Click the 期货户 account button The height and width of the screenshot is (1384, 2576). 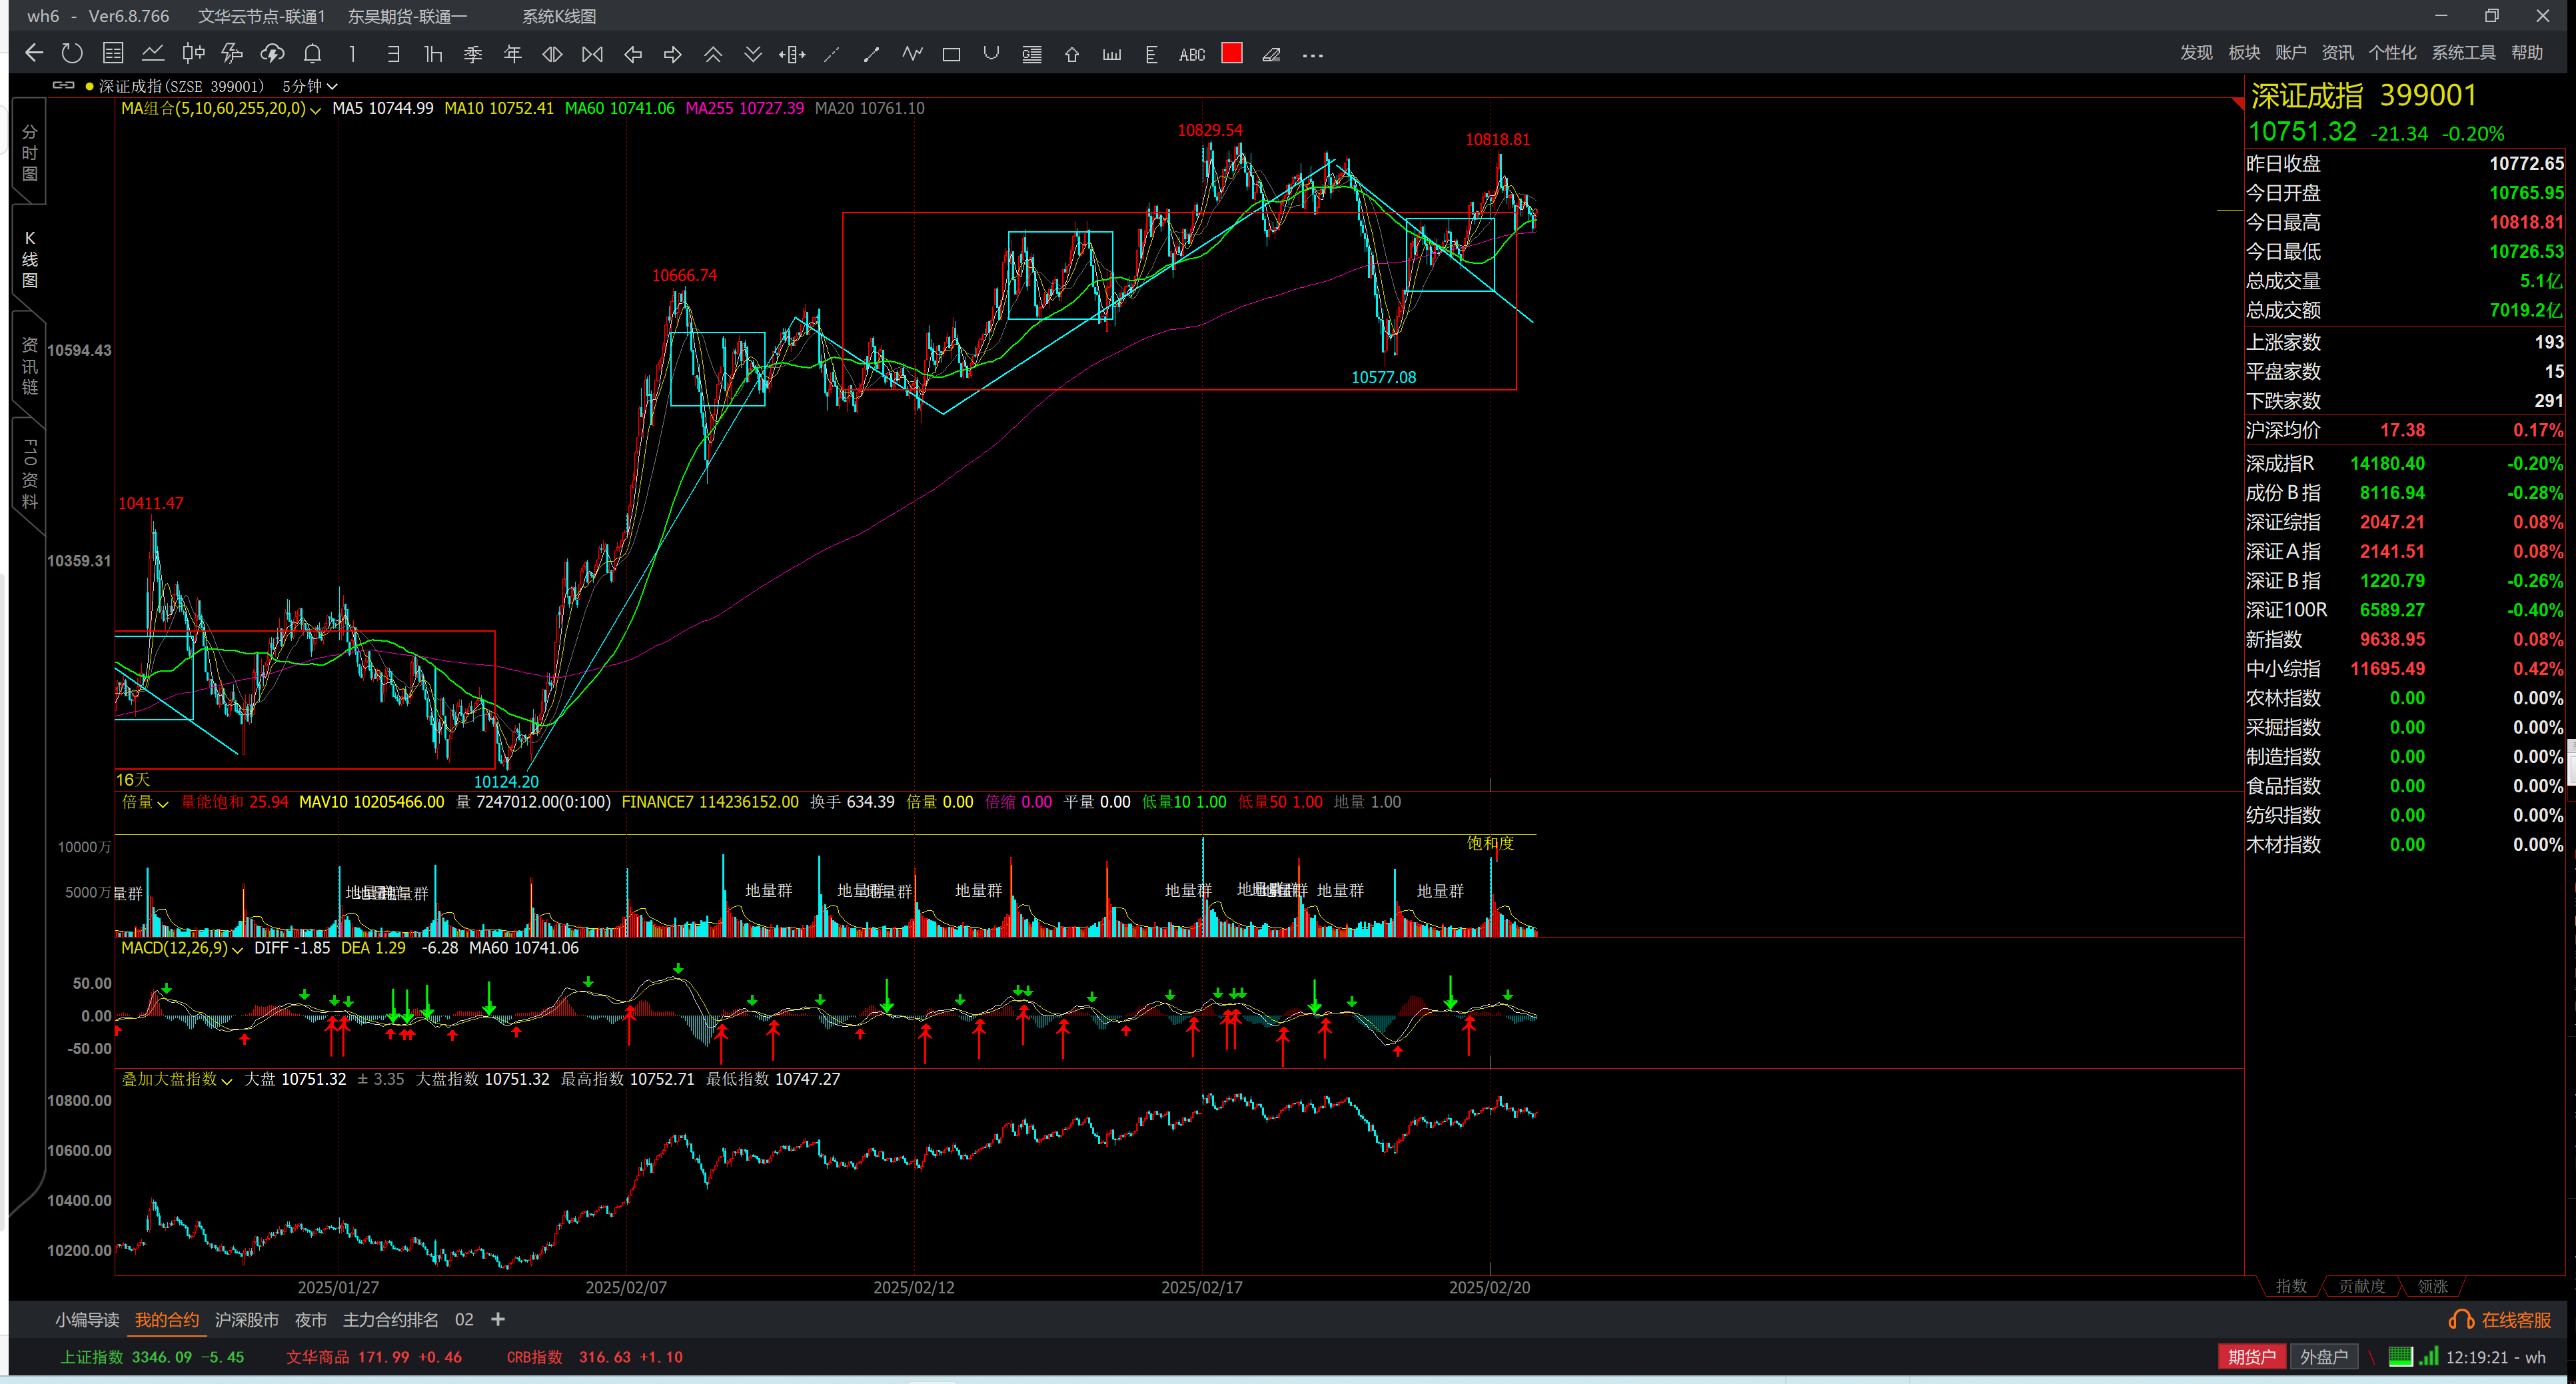click(x=2252, y=1357)
